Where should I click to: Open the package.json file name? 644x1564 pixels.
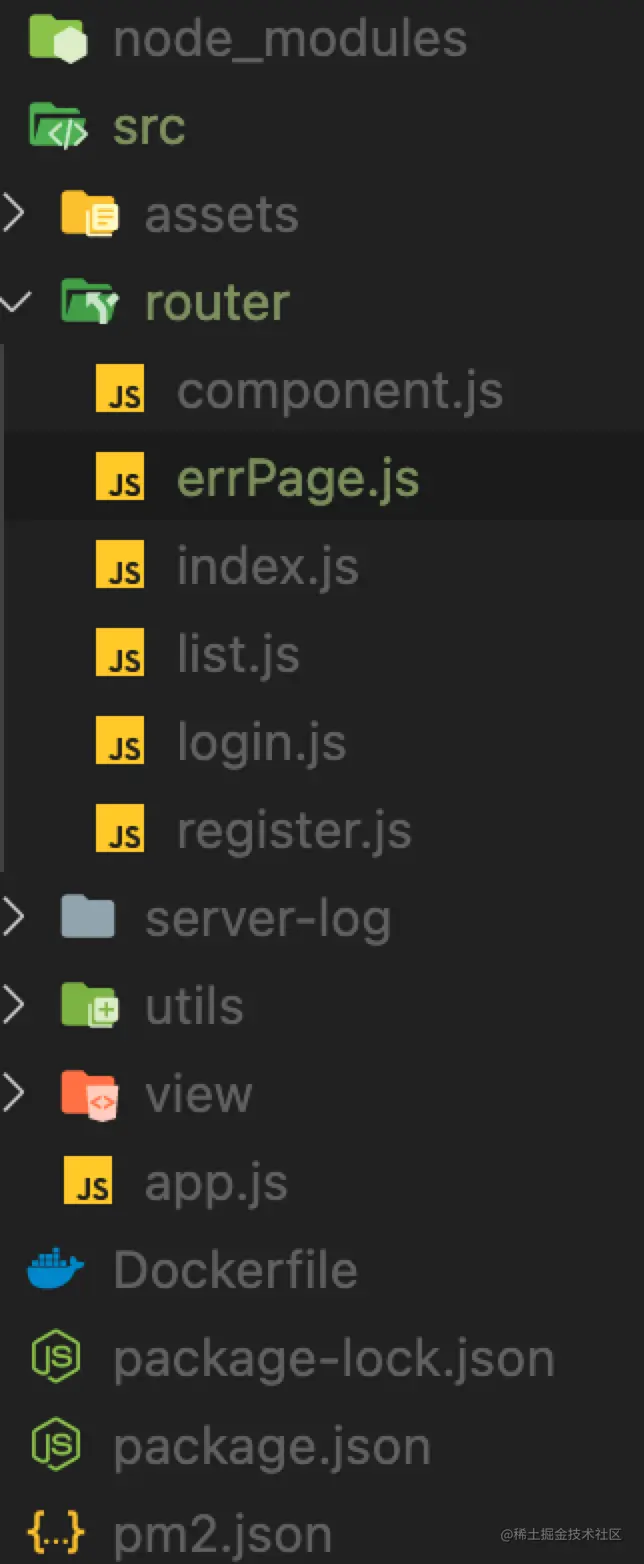click(272, 1447)
